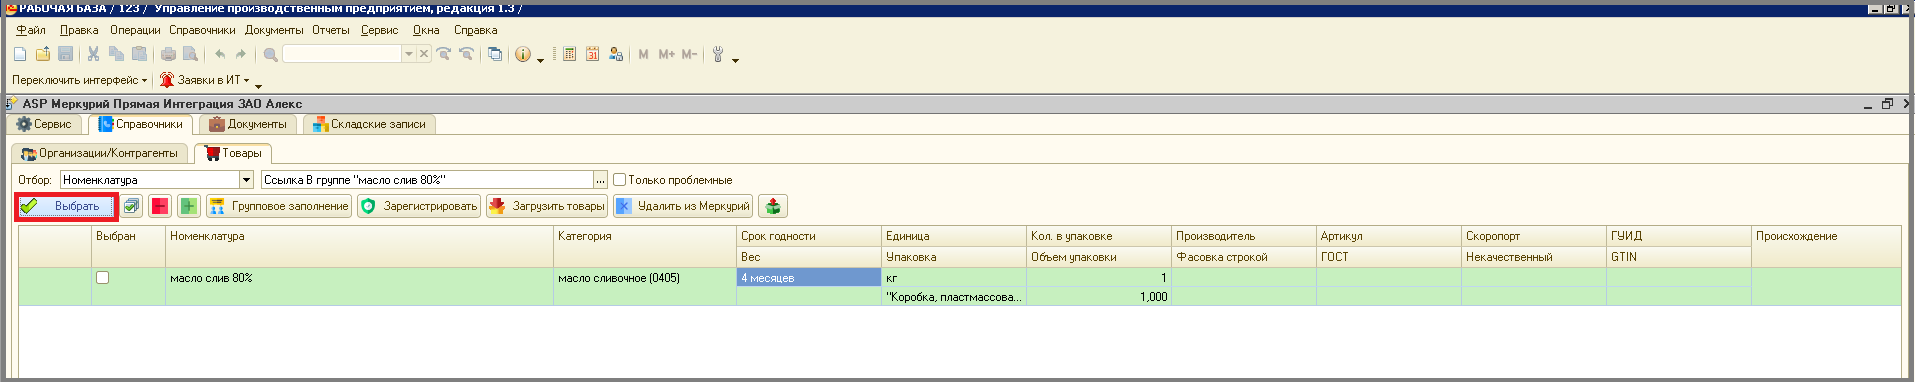Open the Calendar icon
Screen dimensions: 1915x382
(592, 54)
